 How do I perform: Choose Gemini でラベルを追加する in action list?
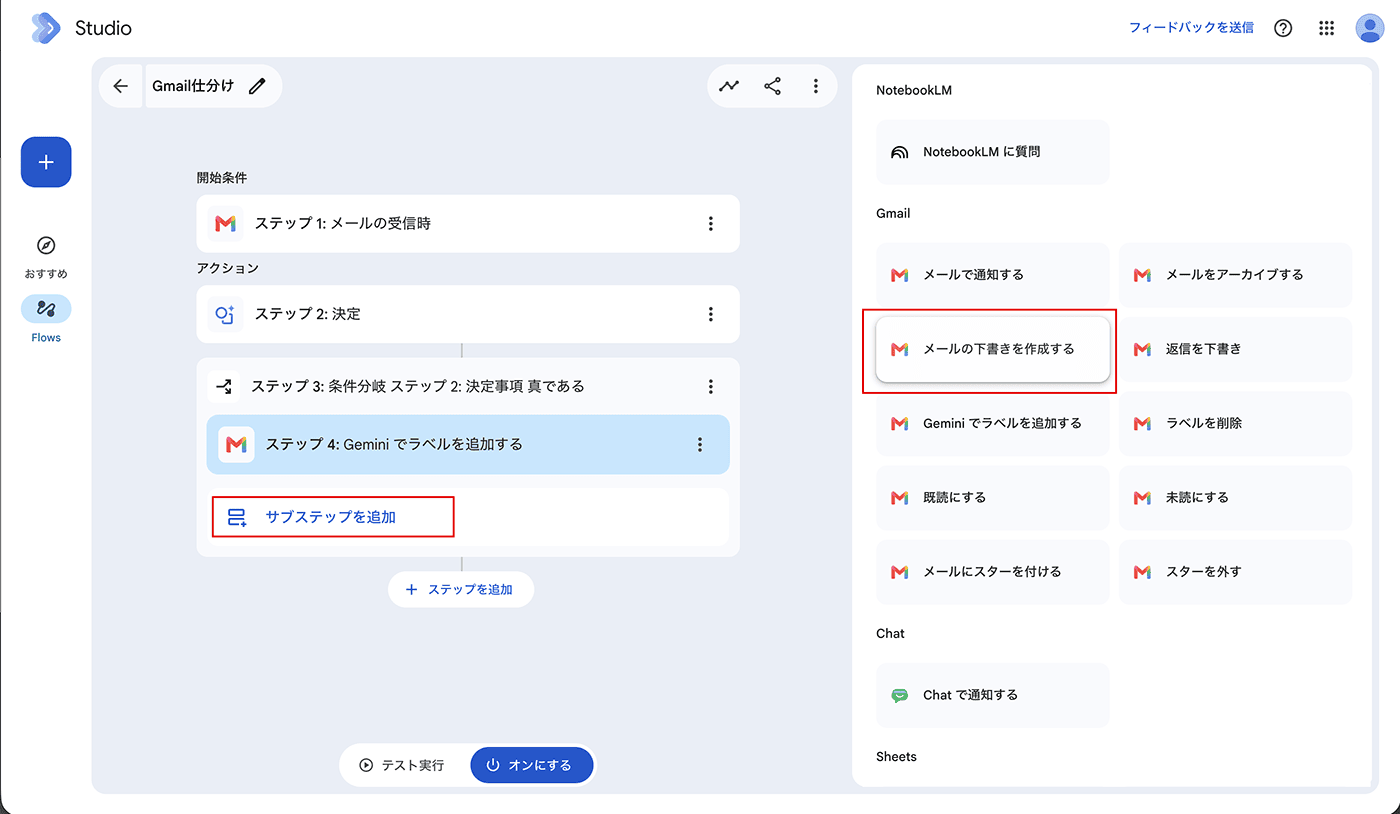993,423
